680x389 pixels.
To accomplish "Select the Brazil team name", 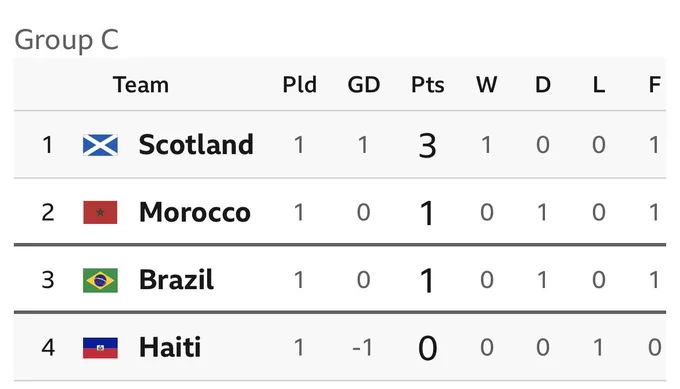I will 176,280.
